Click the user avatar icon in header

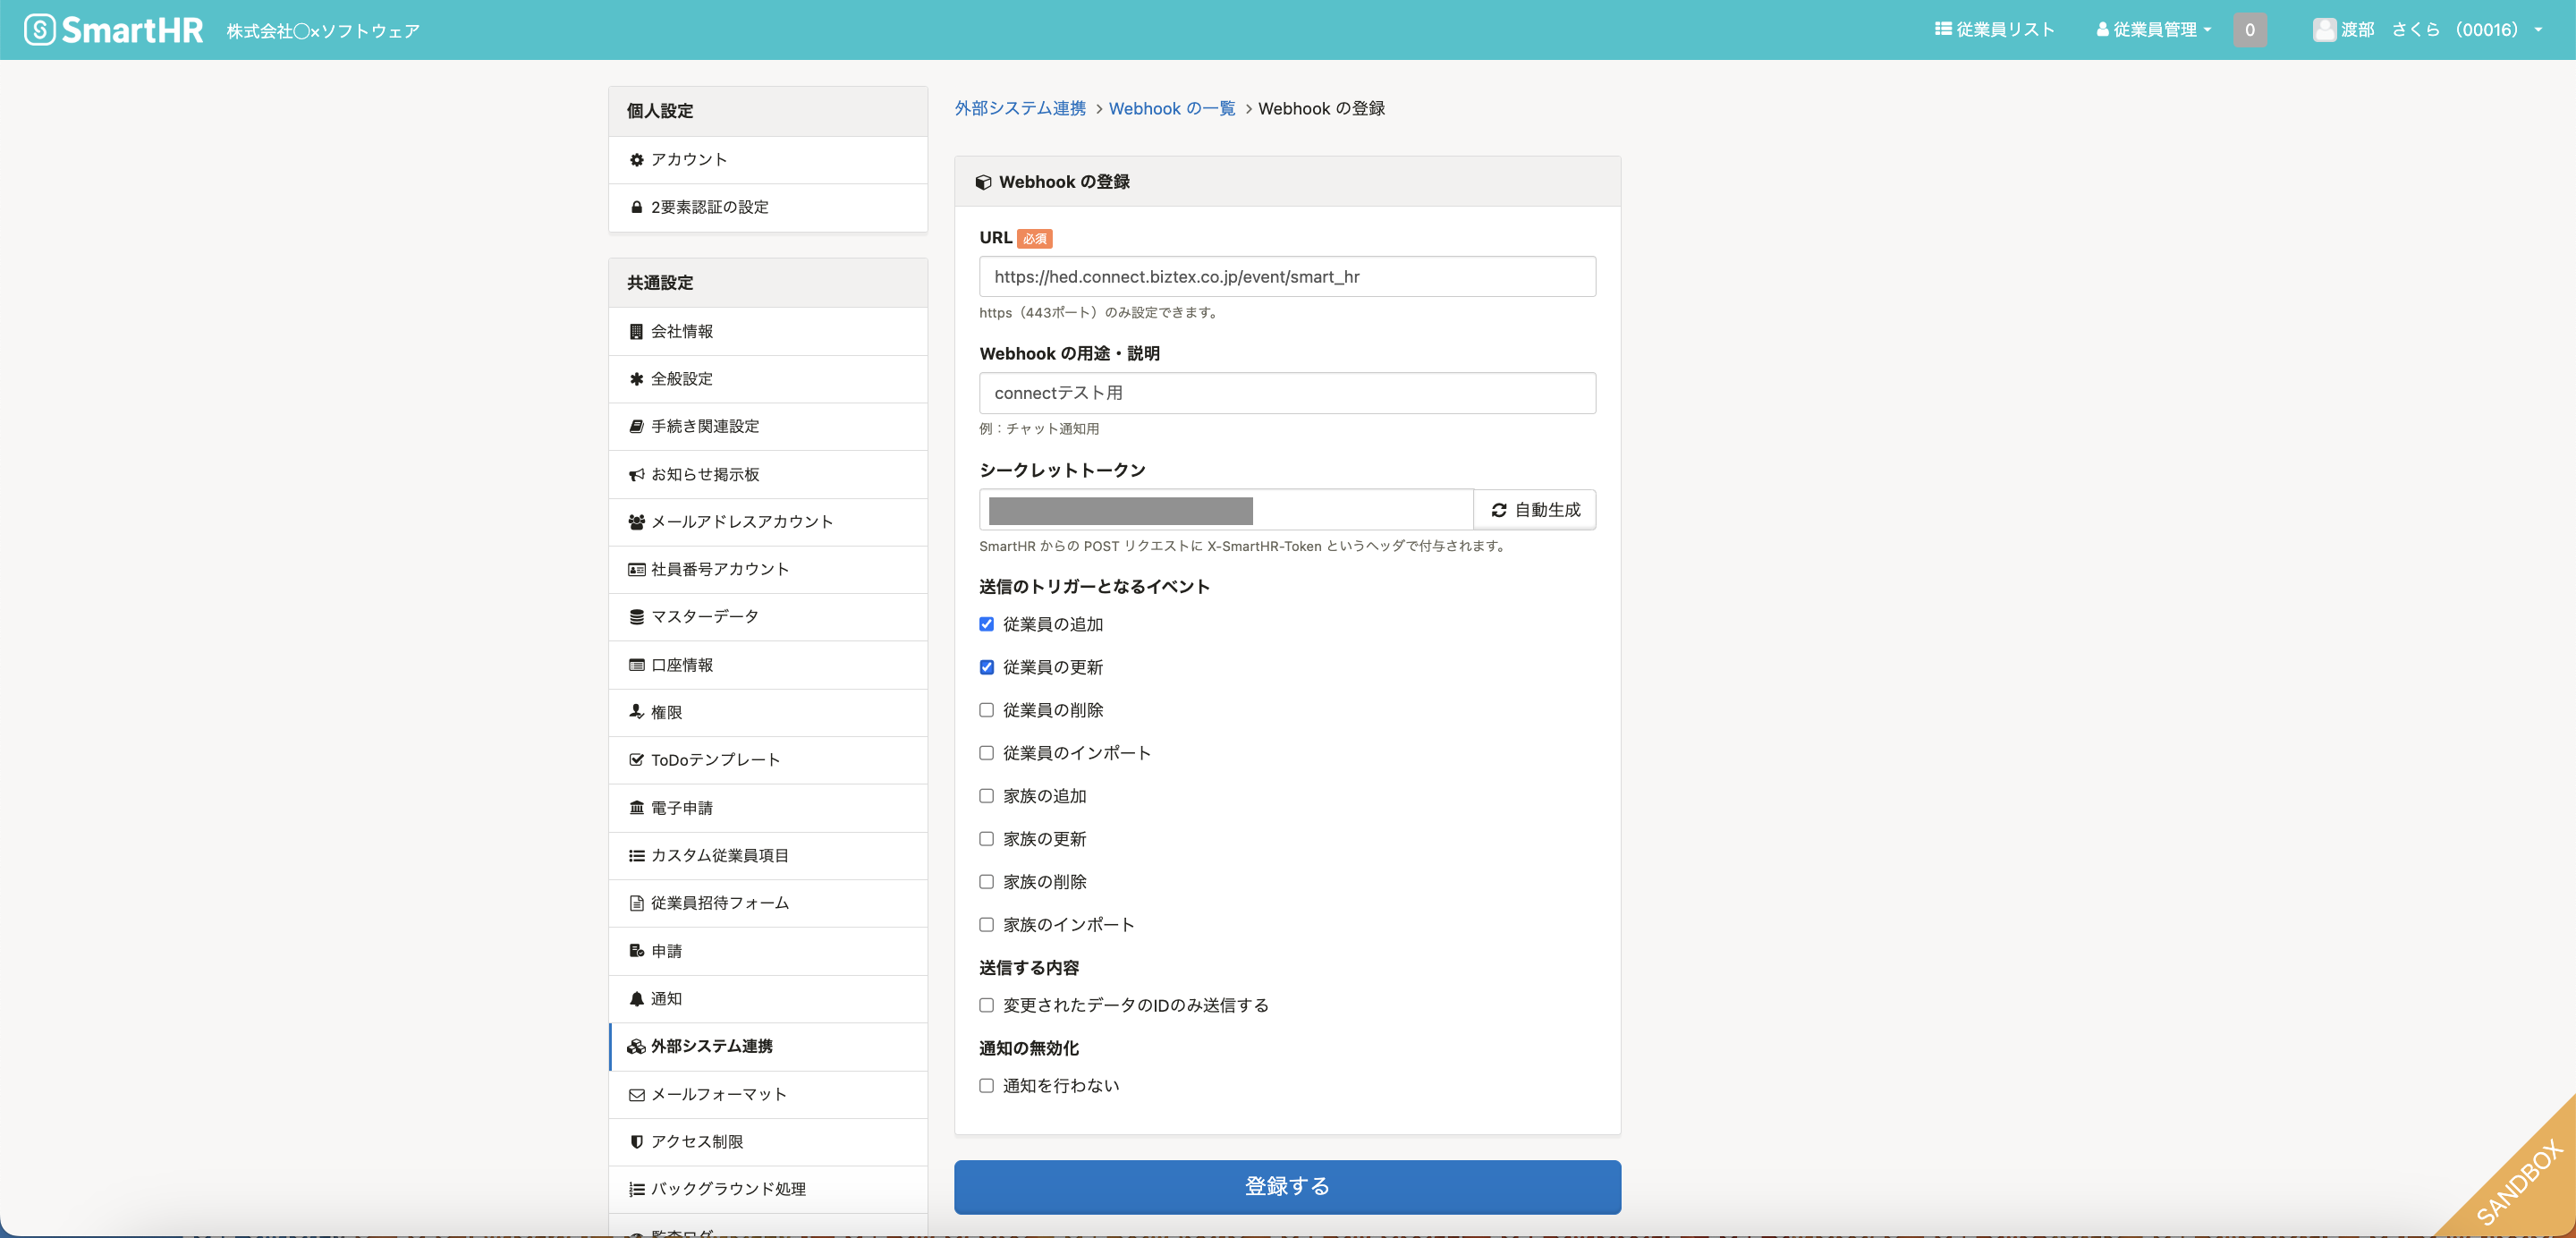[x=2324, y=30]
